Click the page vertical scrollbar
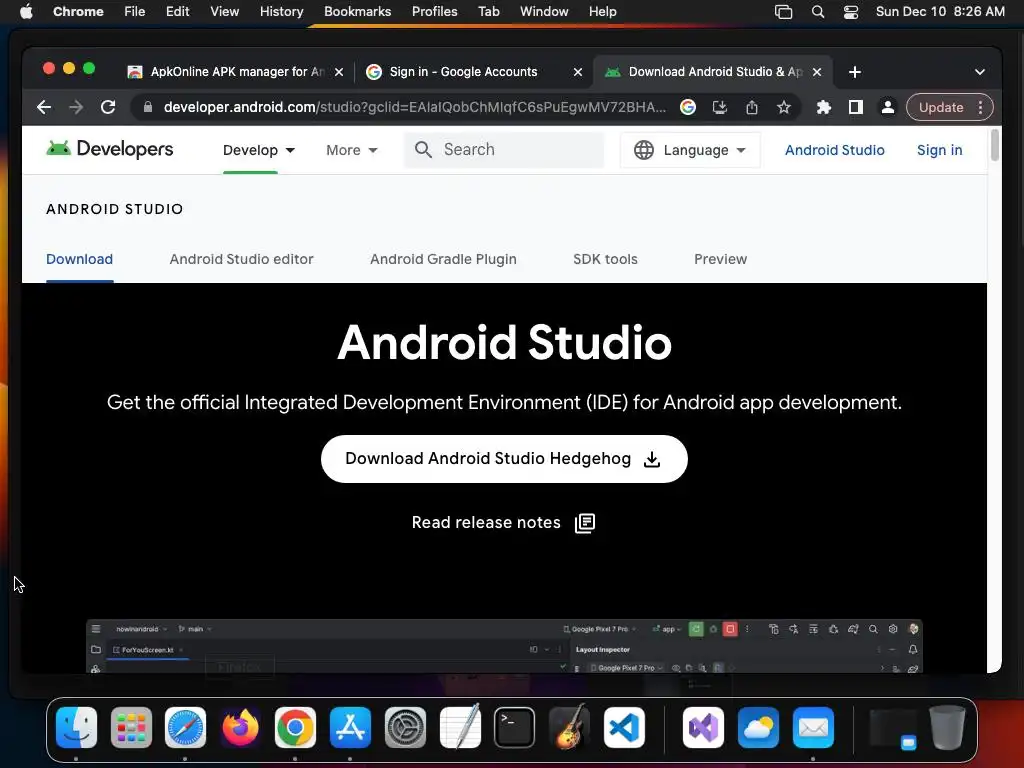1024x768 pixels. click(994, 145)
